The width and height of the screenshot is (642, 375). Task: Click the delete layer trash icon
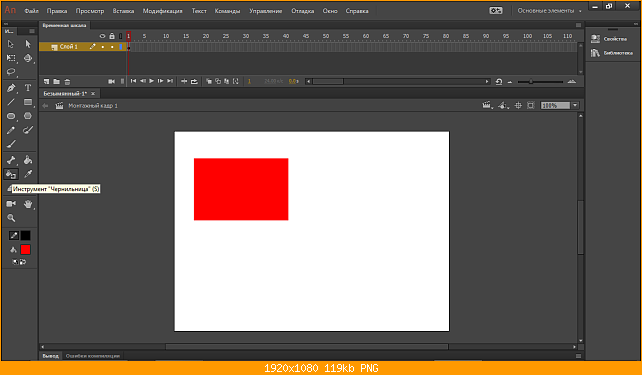pos(67,81)
